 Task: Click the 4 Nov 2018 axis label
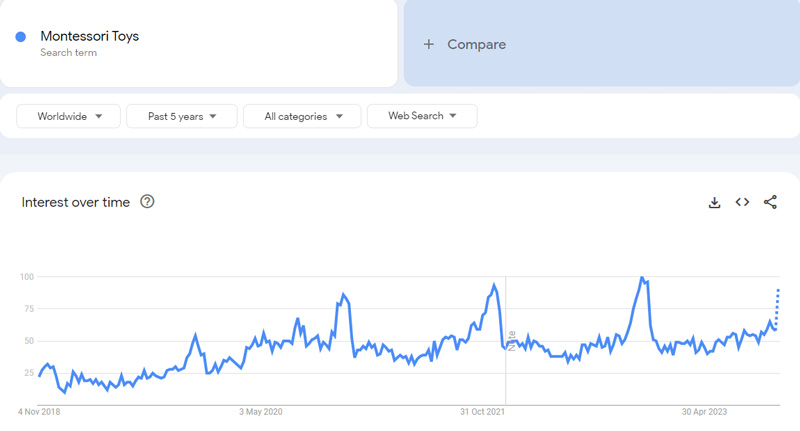click(40, 411)
